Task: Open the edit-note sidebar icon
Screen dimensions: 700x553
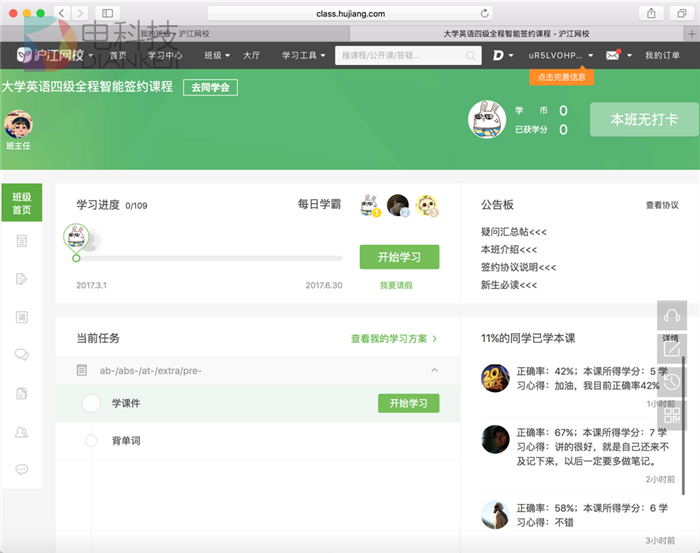Action: click(21, 279)
